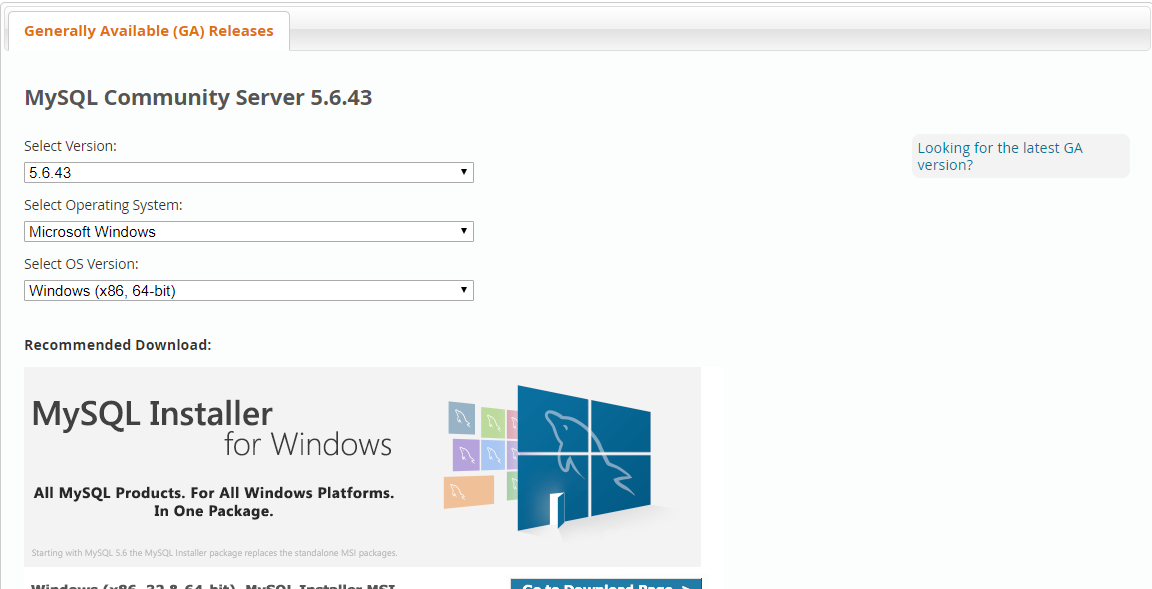Viewport: 1152px width, 589px height.
Task: Click the orange dolphin tile in the banner
Action: 469,492
